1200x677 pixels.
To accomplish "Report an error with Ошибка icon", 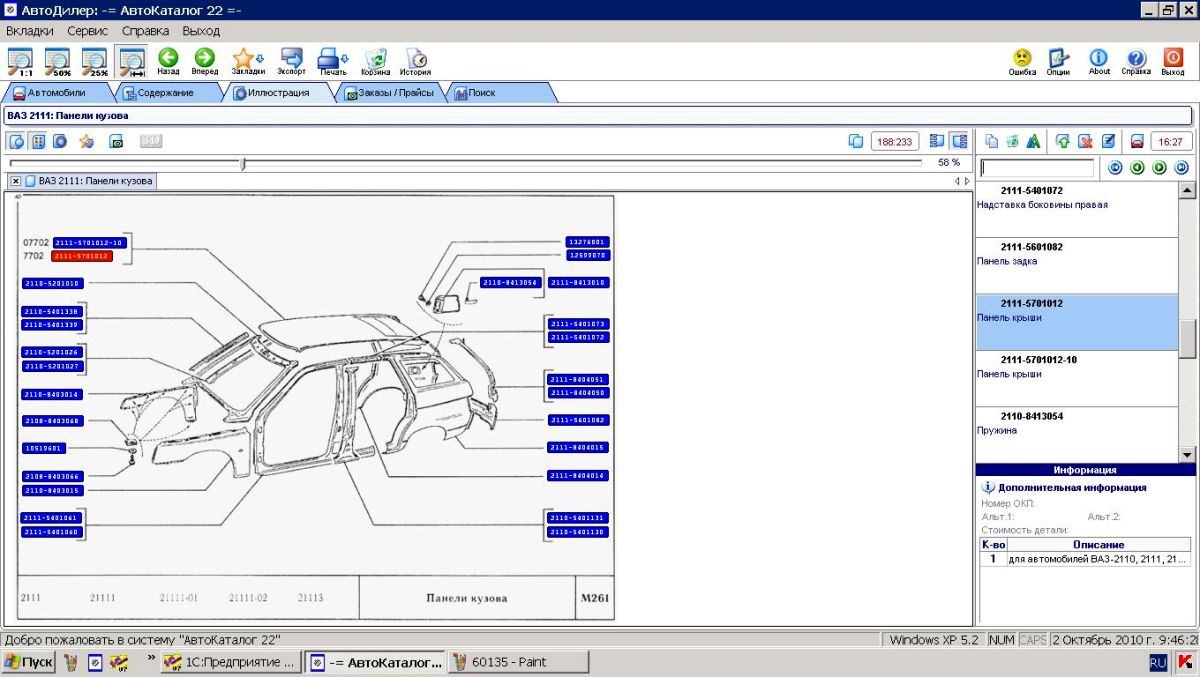I will [x=1022, y=61].
